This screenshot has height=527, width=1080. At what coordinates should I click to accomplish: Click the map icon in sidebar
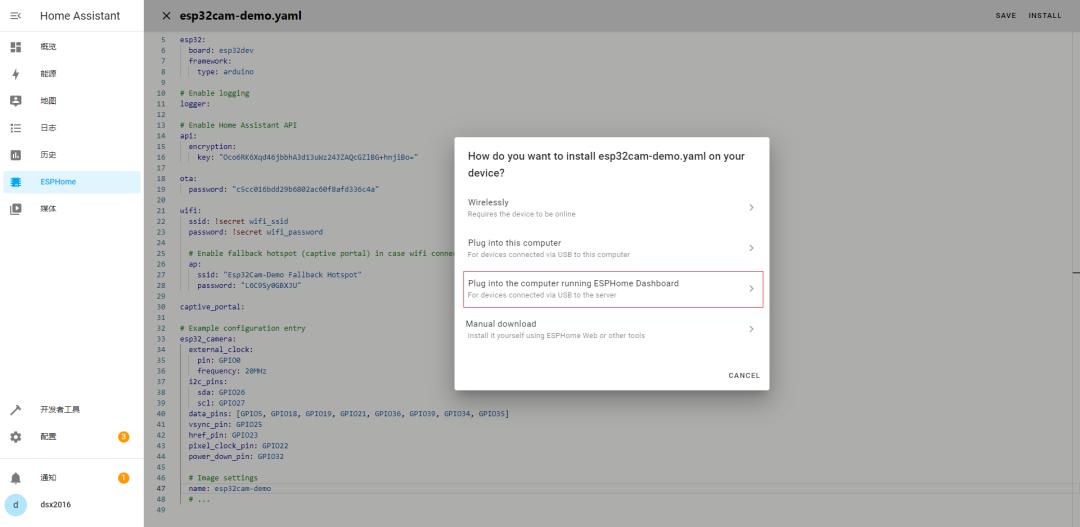(x=15, y=101)
